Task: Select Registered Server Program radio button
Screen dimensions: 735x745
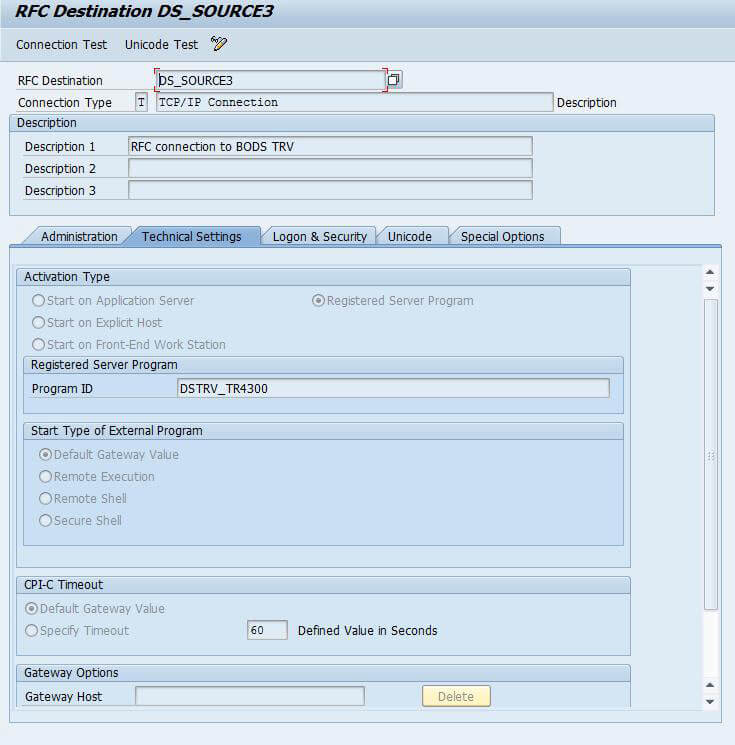Action: (x=318, y=301)
